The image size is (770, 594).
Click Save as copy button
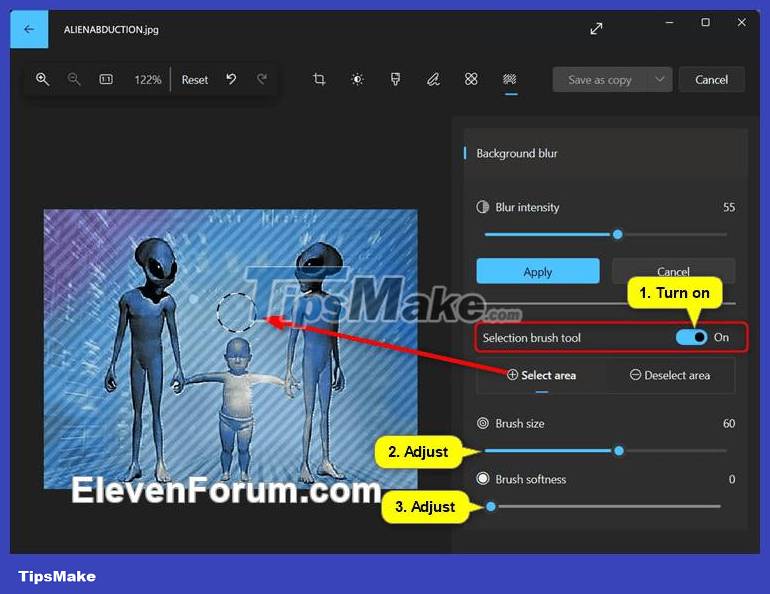click(x=600, y=80)
